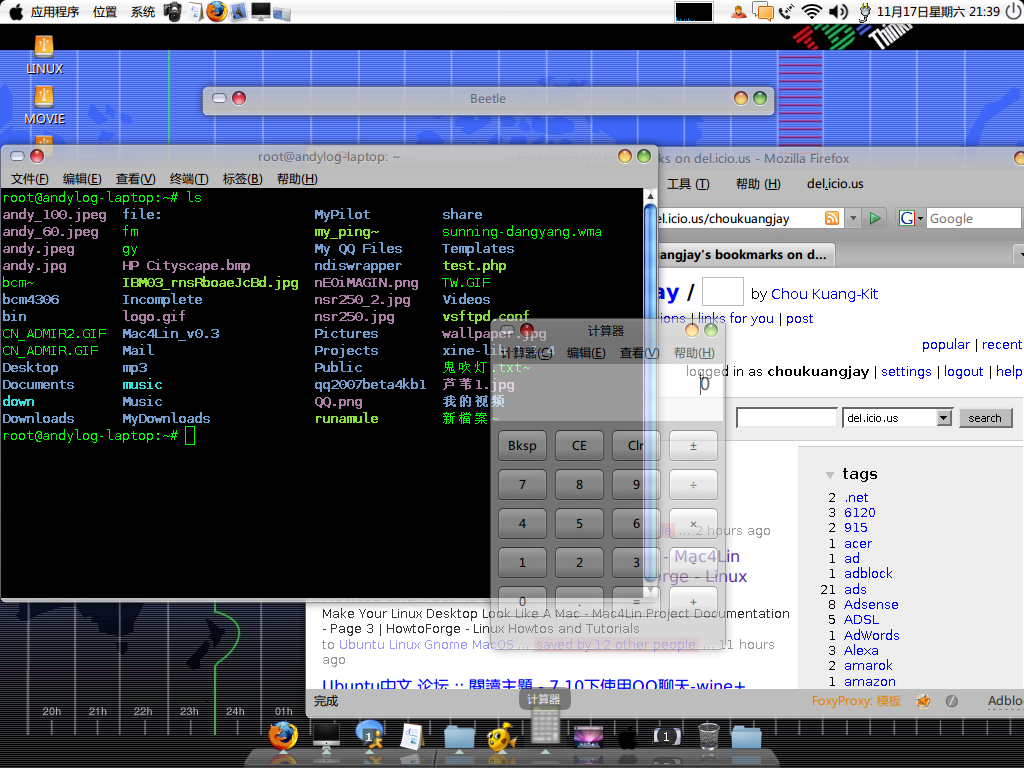Click the del.icio.us search button
This screenshot has width=1024, height=768.
click(985, 418)
